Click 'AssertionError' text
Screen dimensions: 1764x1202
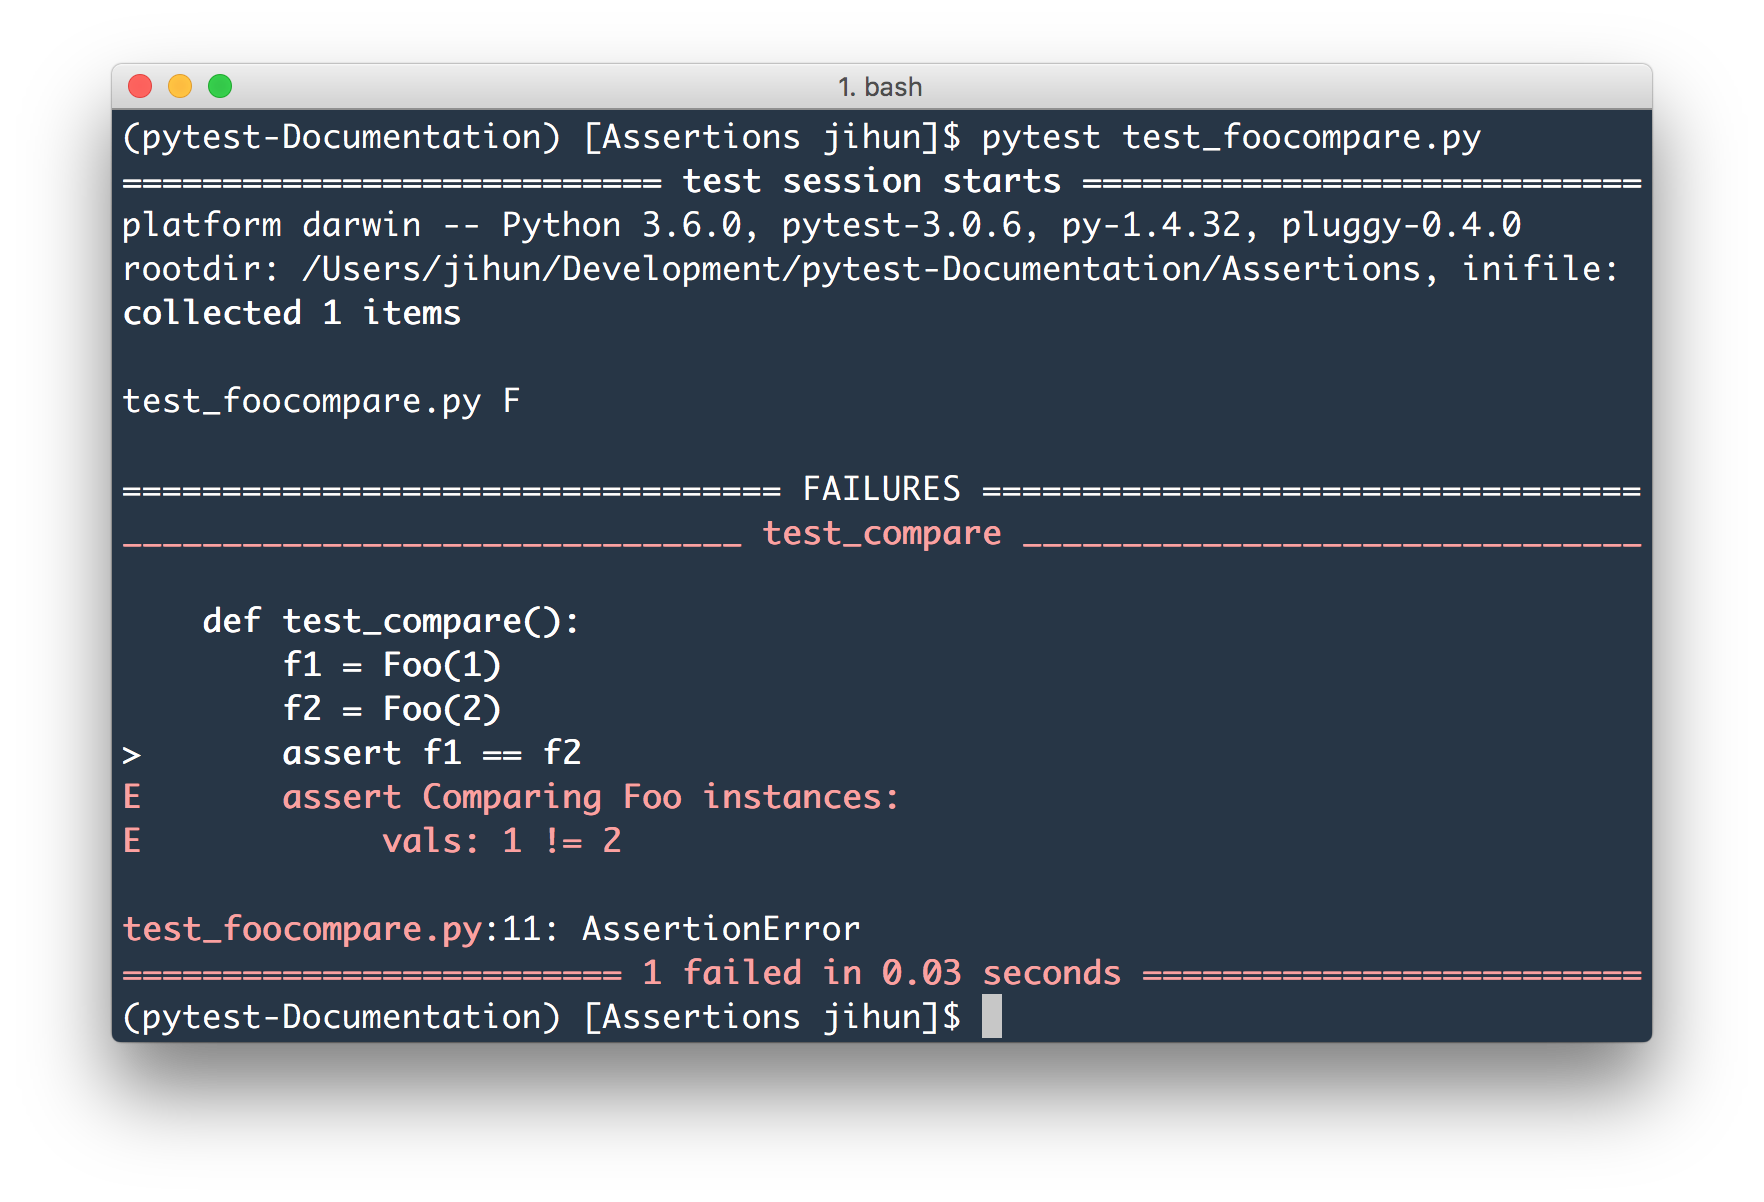coord(721,929)
